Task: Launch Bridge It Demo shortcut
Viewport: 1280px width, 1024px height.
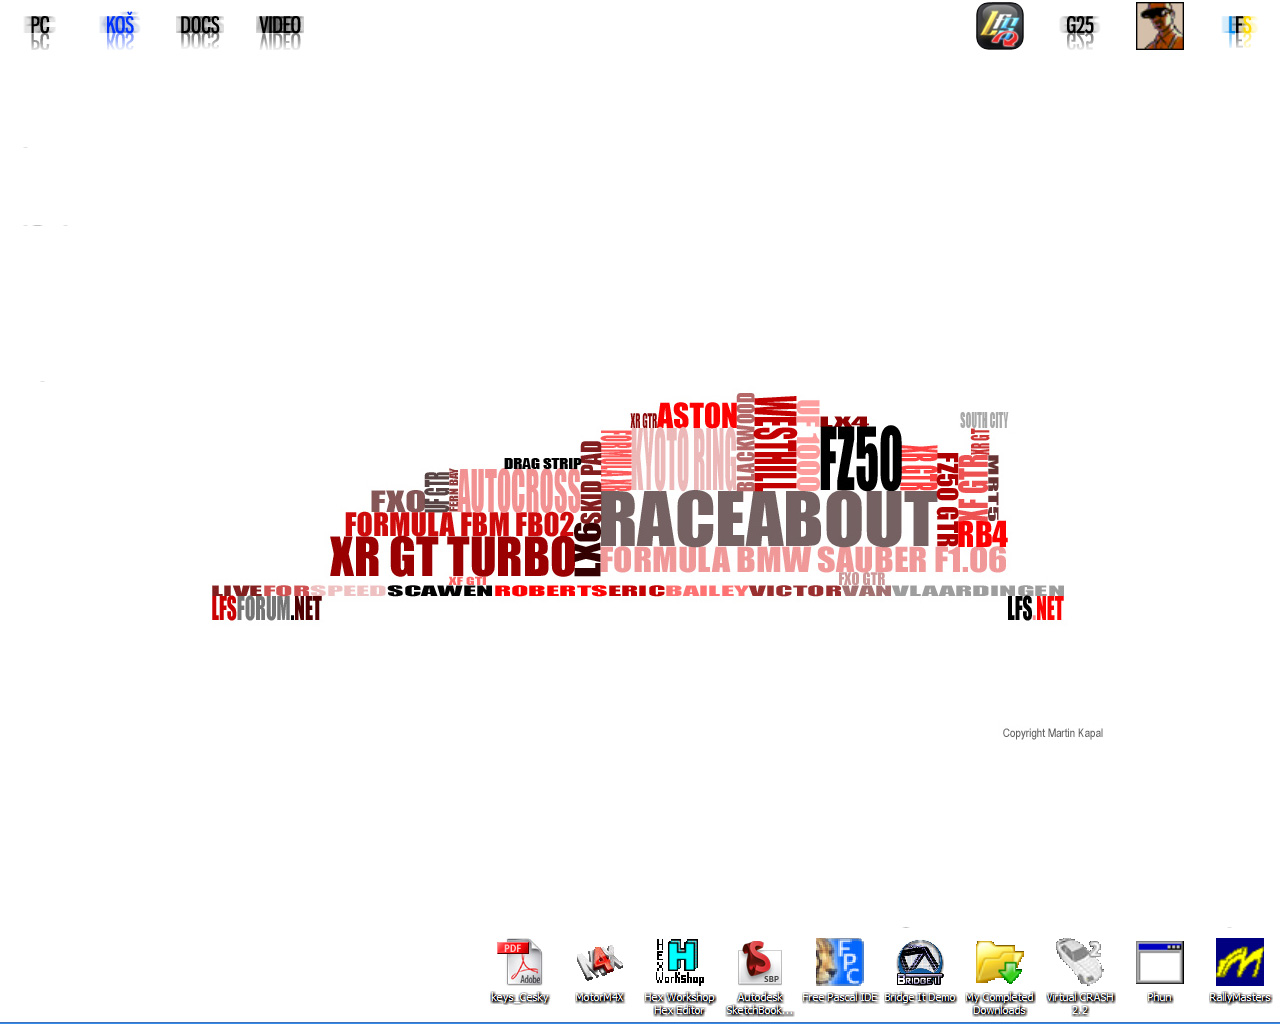Action: [920, 970]
